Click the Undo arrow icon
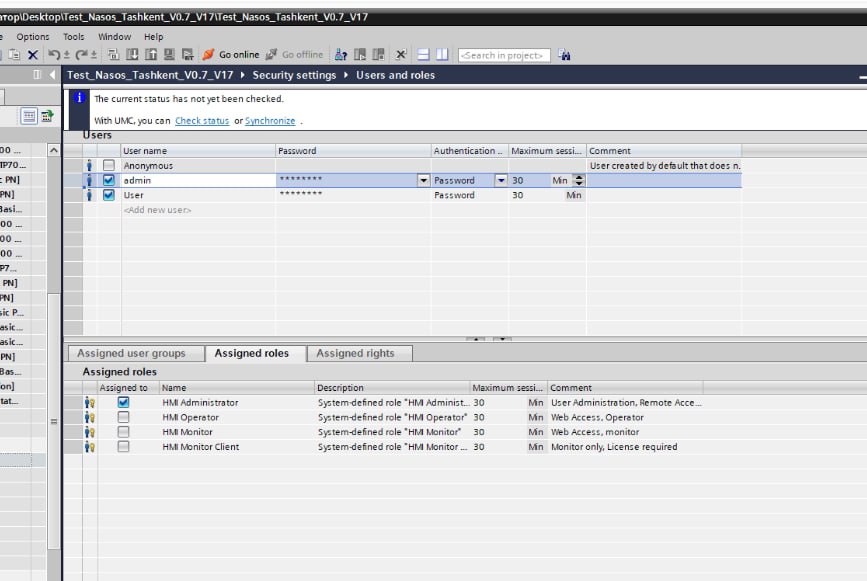Image resolution: width=867 pixels, height=581 pixels. (x=54, y=54)
